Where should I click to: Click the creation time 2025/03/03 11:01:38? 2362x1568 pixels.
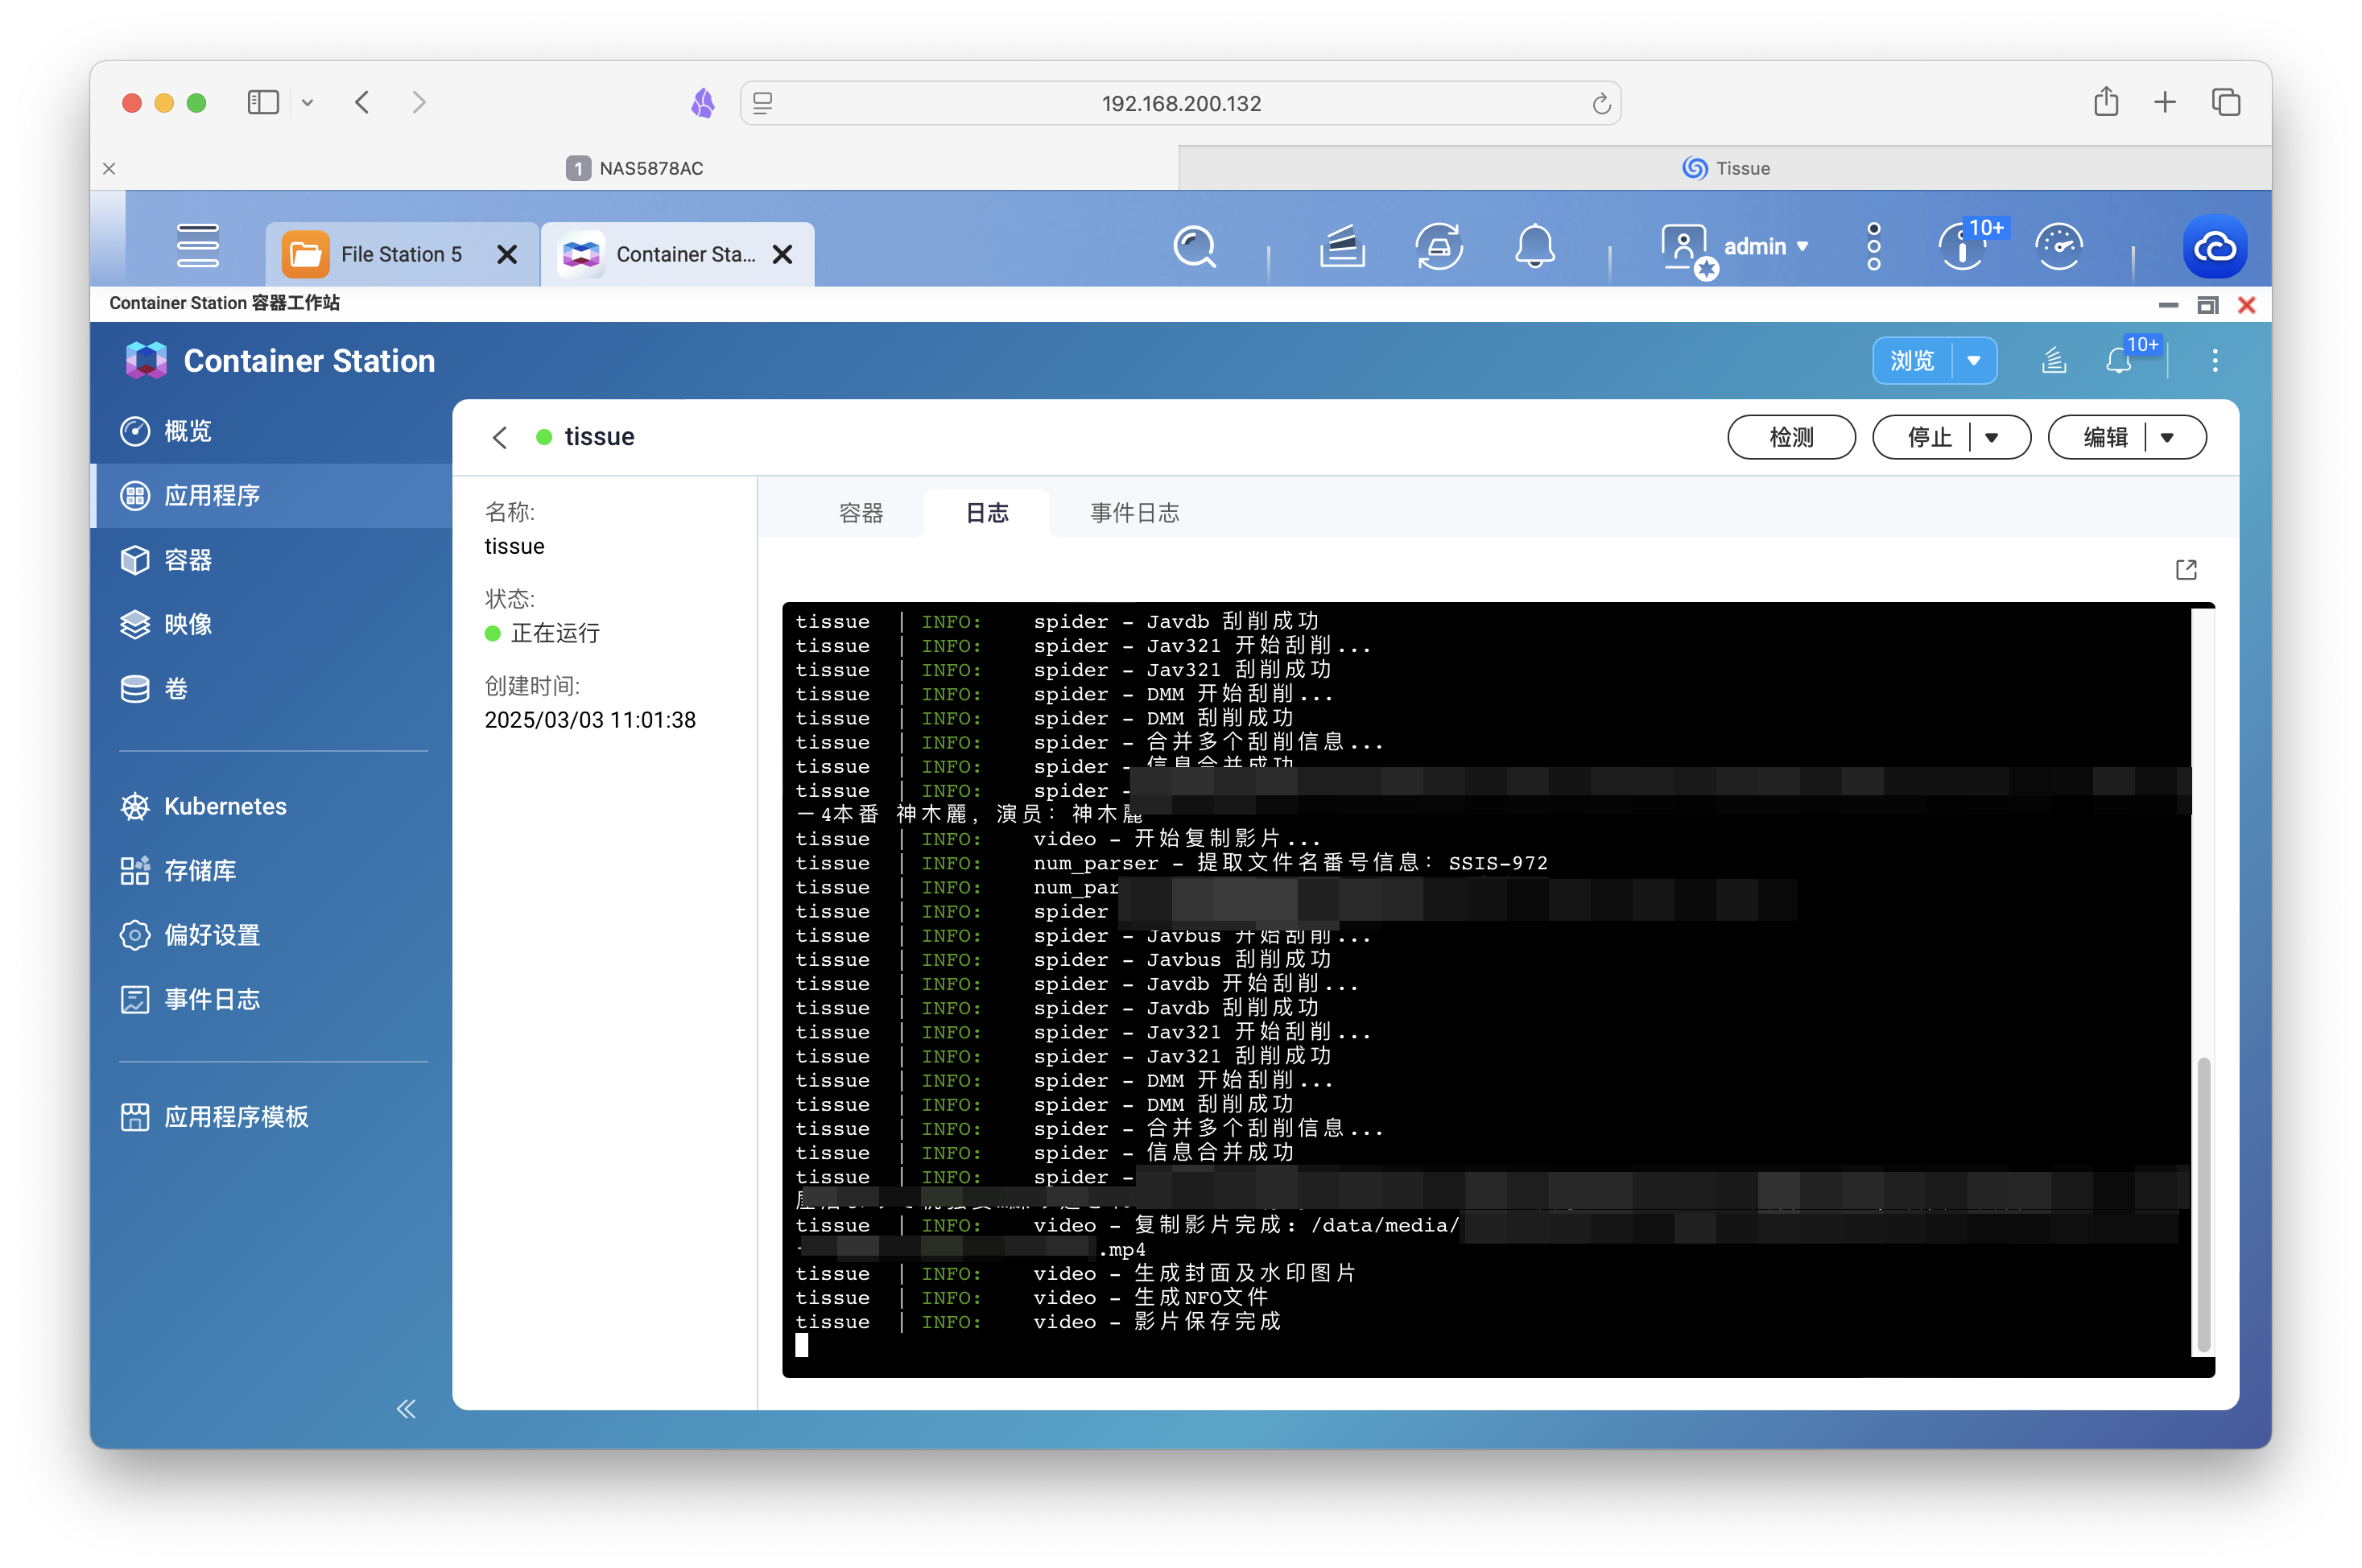click(590, 721)
